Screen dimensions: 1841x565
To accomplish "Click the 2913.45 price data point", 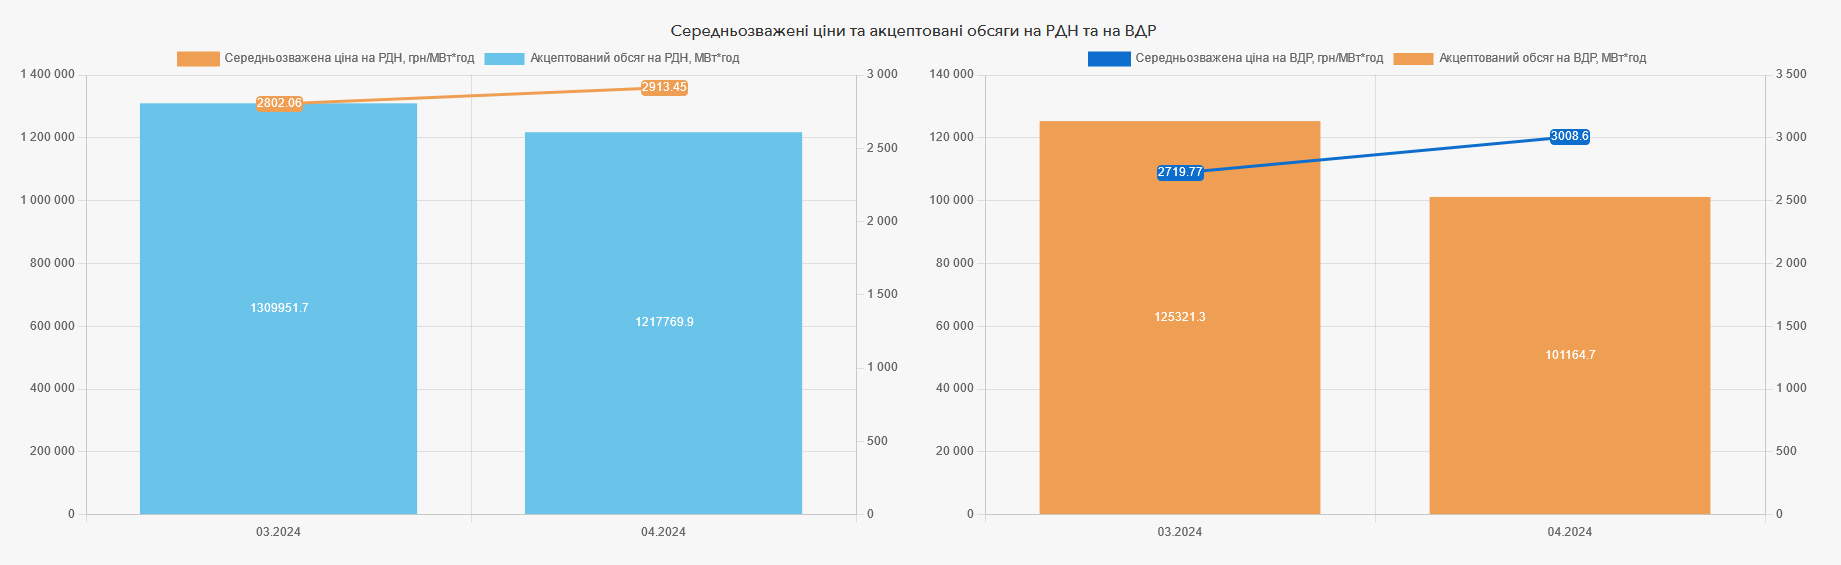I will tap(664, 88).
